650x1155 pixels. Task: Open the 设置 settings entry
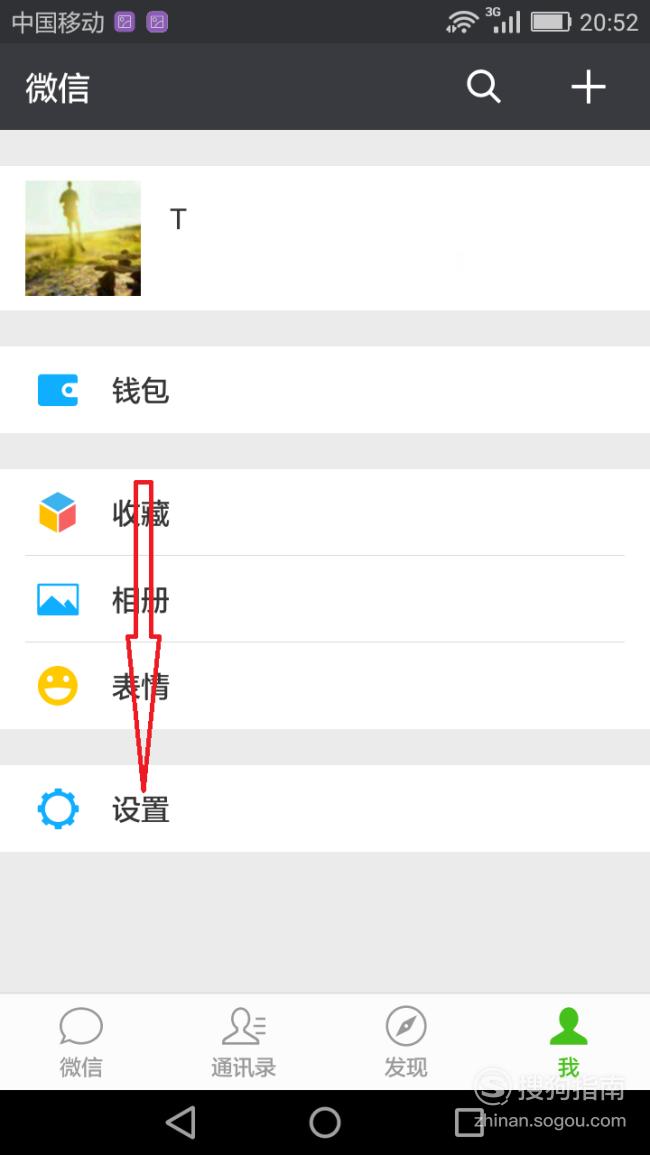point(325,809)
